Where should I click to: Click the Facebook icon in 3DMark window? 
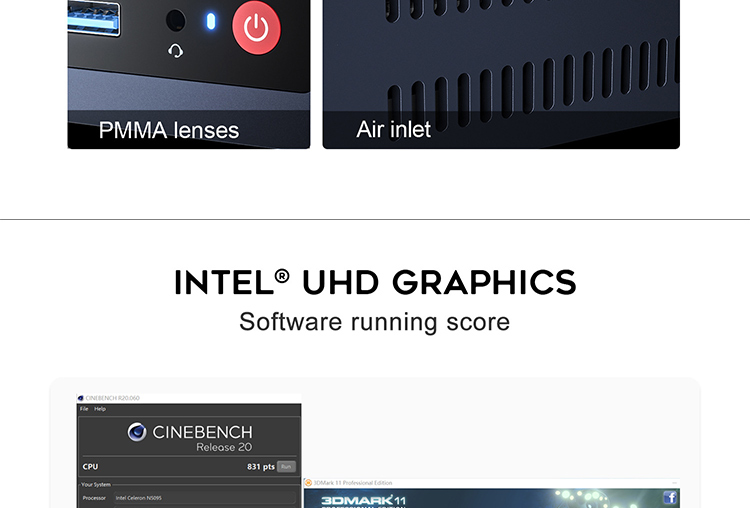pos(670,497)
